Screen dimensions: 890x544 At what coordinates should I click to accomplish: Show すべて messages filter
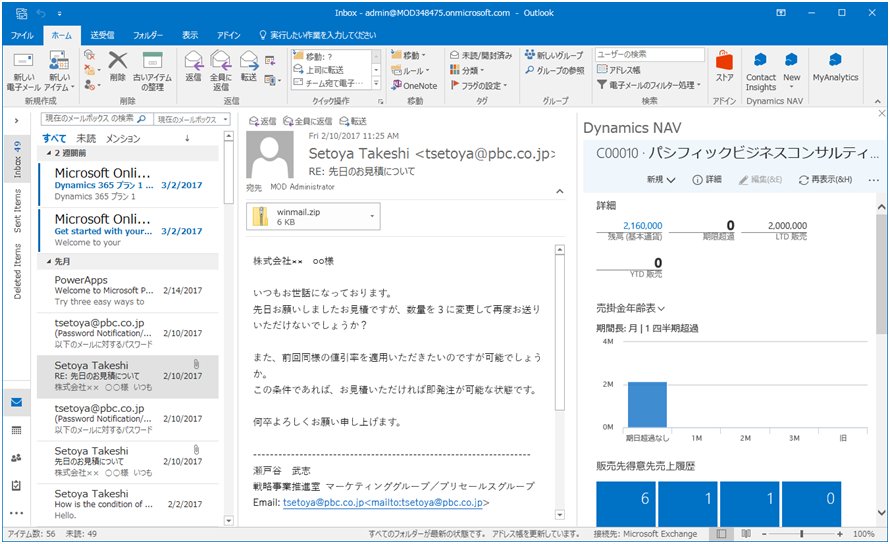click(54, 138)
